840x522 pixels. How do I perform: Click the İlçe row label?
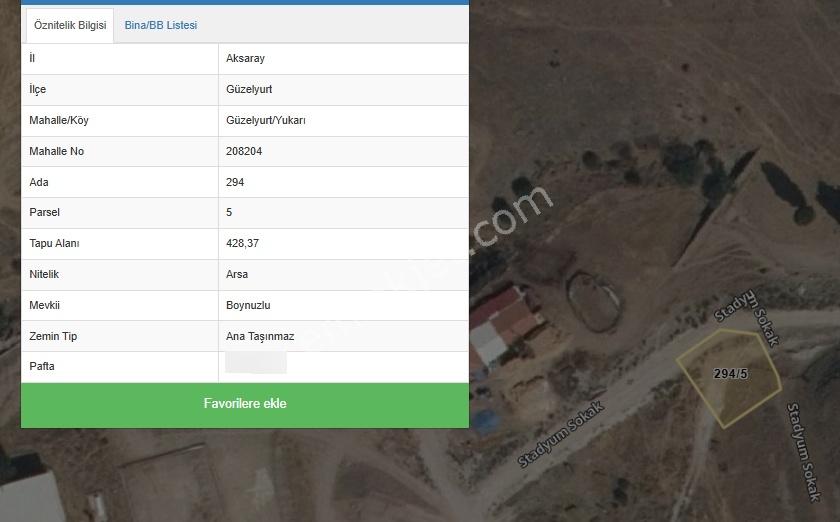(x=38, y=90)
